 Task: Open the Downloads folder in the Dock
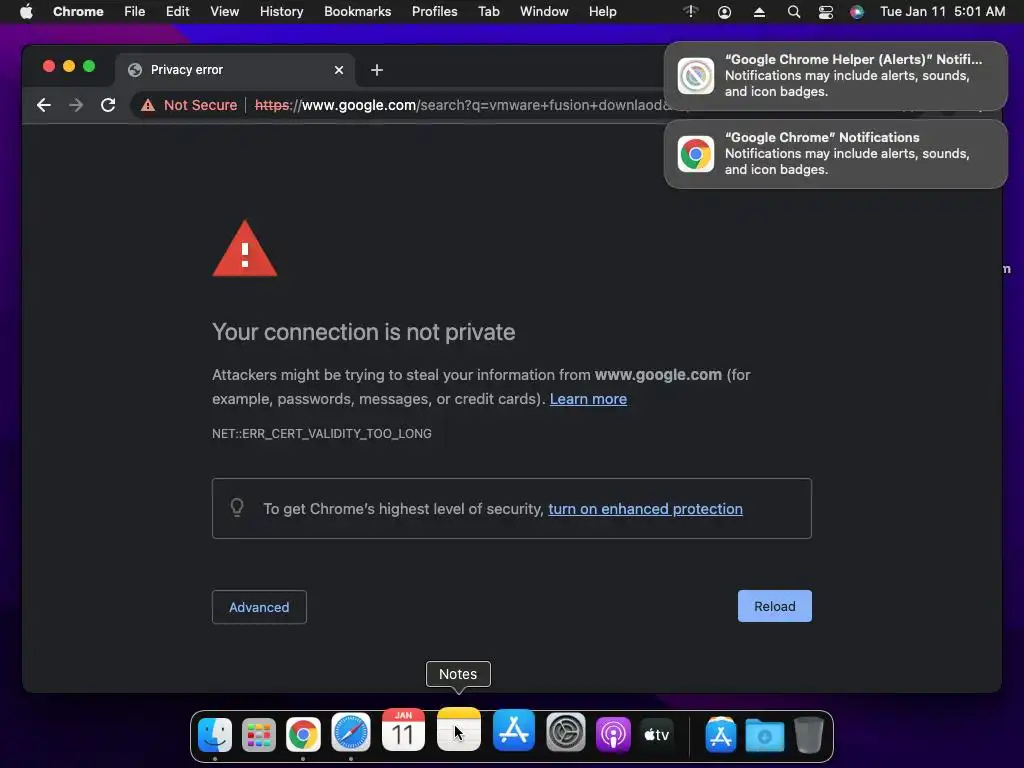click(x=765, y=736)
